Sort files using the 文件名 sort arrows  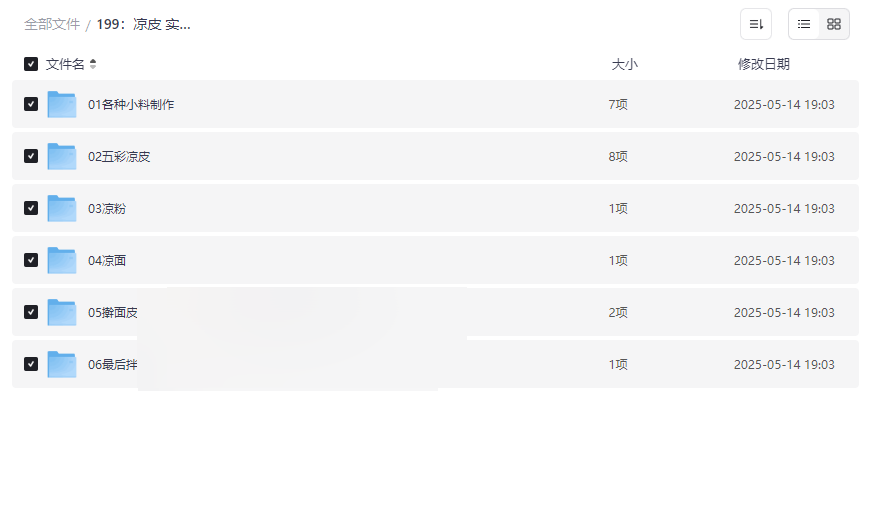tap(93, 64)
